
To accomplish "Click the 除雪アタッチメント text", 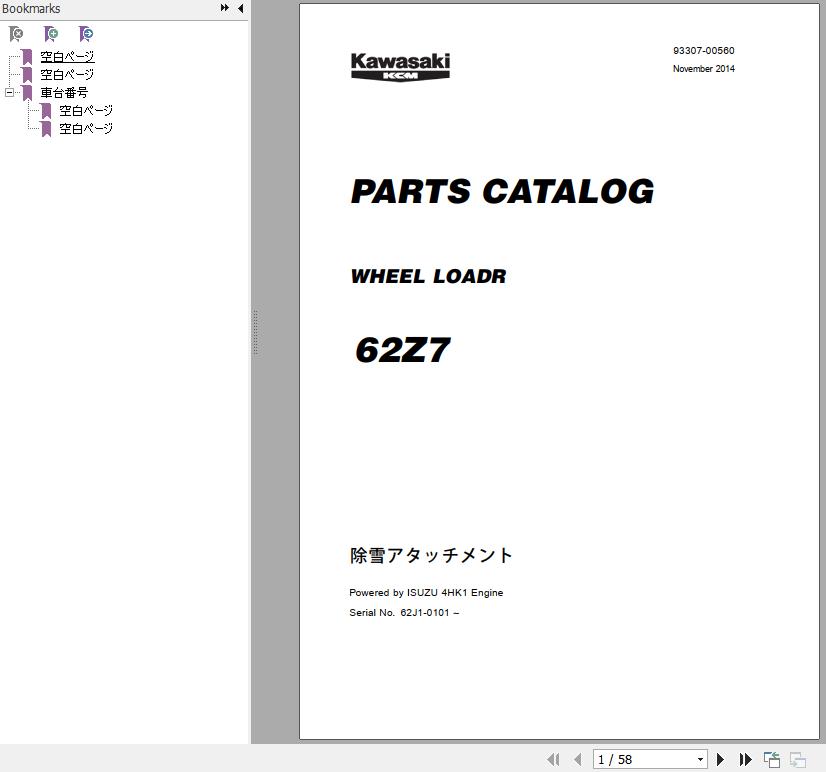I will [431, 555].
